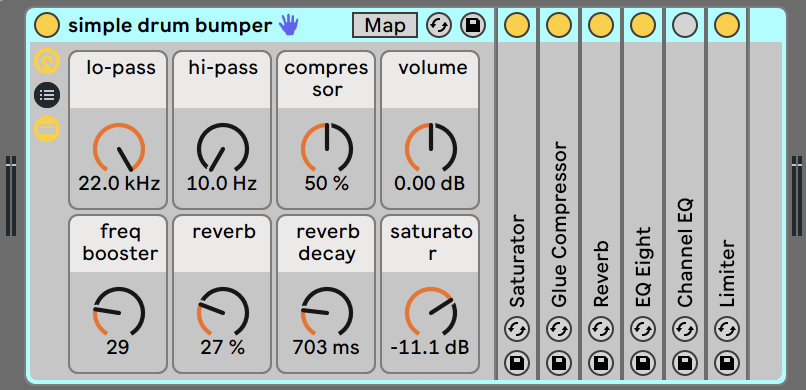Click the Map button
Image resolution: width=806 pixels, height=390 pixels.
pyautogui.click(x=384, y=25)
